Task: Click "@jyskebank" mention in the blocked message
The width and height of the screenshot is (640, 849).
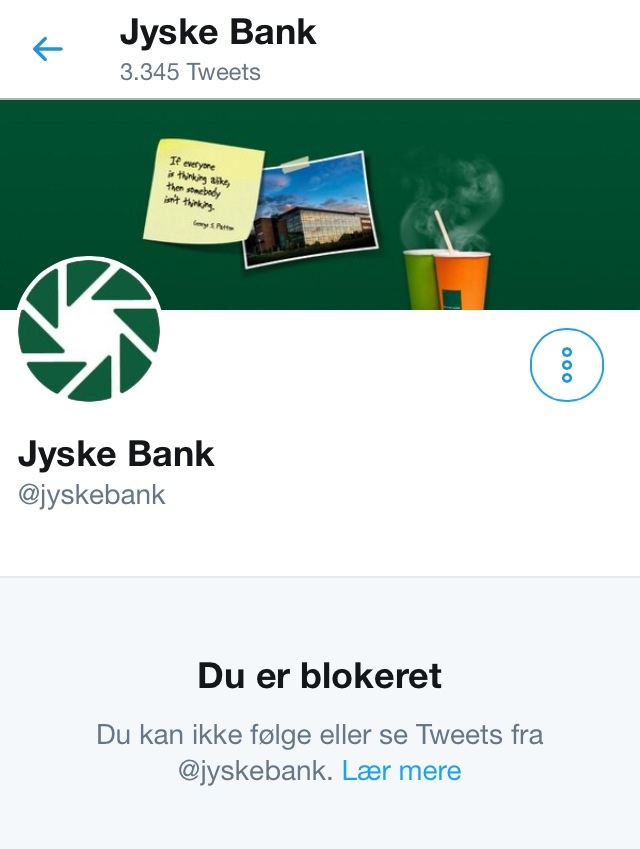Action: (255, 771)
